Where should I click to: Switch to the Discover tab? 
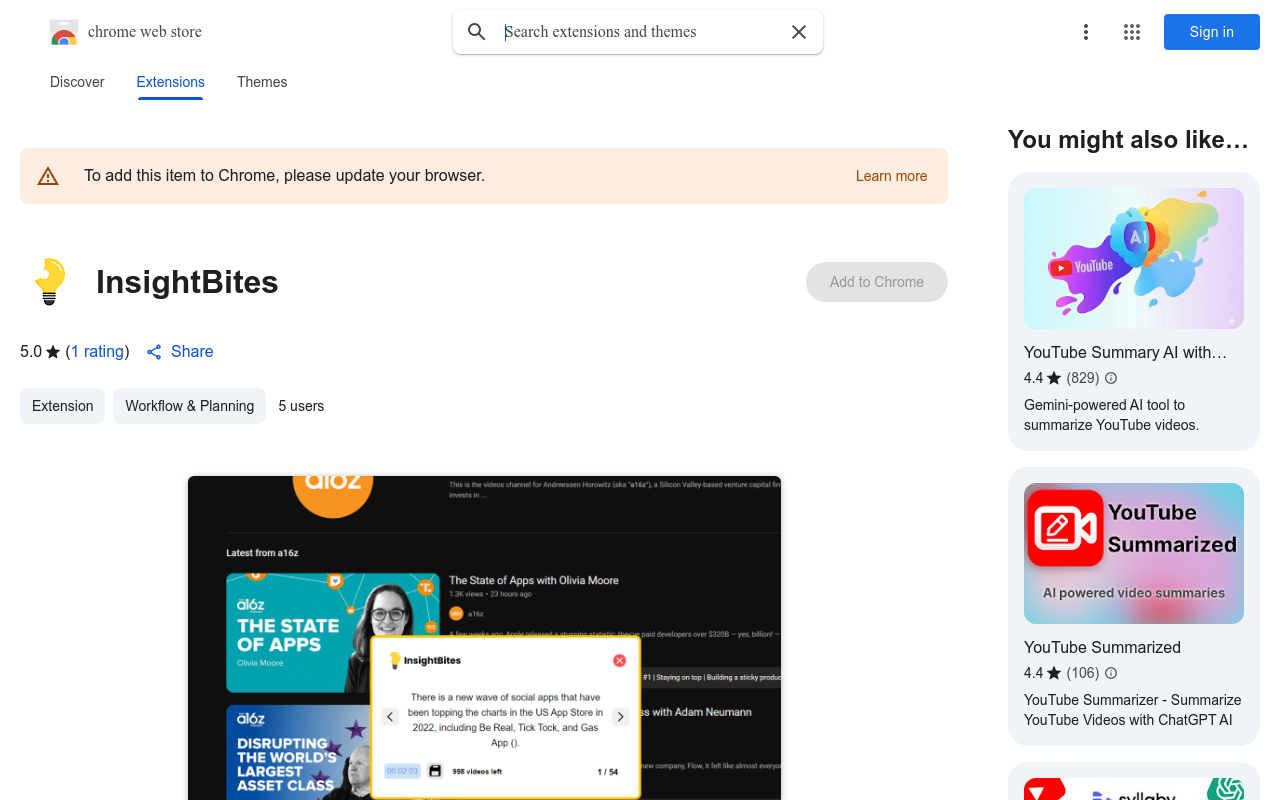click(x=77, y=82)
